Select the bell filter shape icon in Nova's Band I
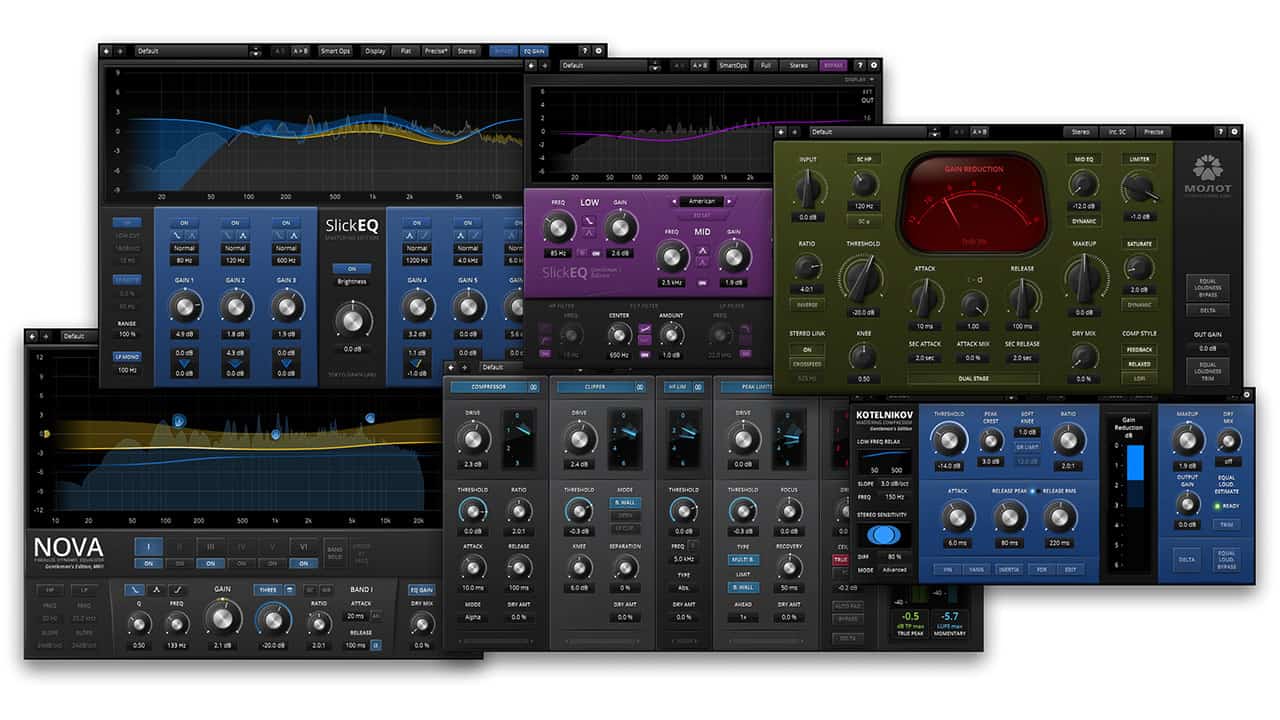The height and width of the screenshot is (720, 1280). [x=155, y=590]
